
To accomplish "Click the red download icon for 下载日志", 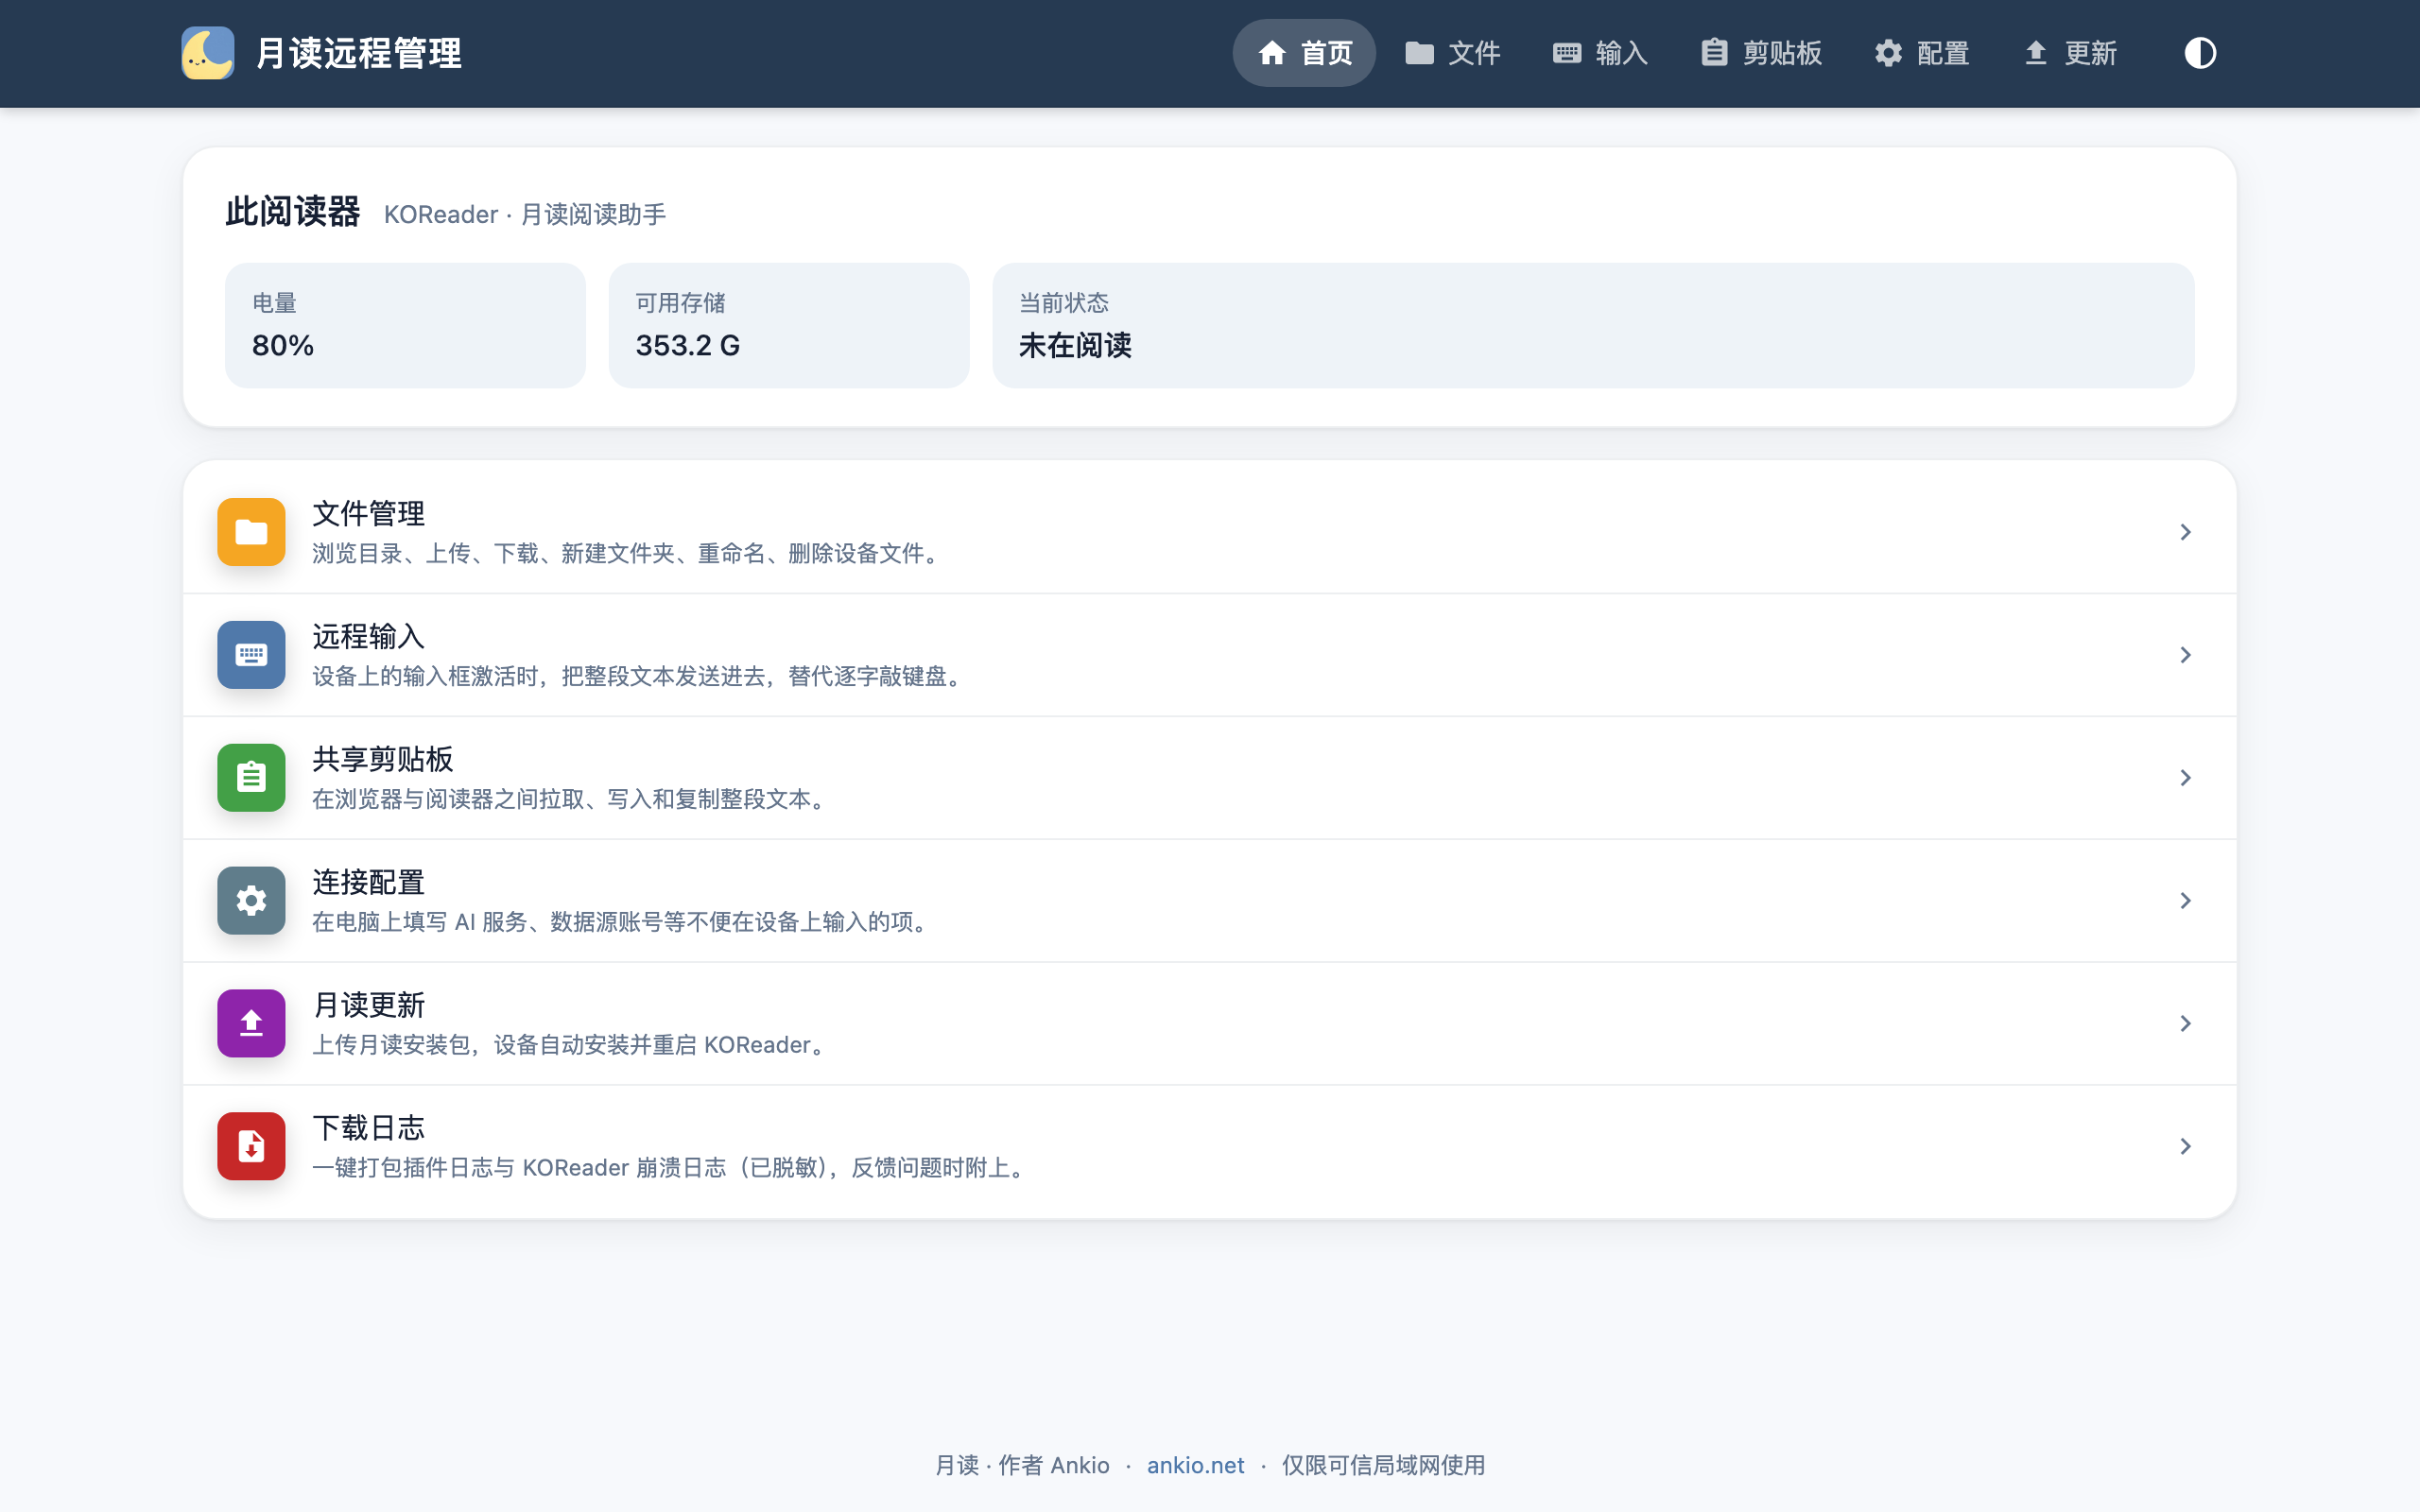I will (x=251, y=1146).
